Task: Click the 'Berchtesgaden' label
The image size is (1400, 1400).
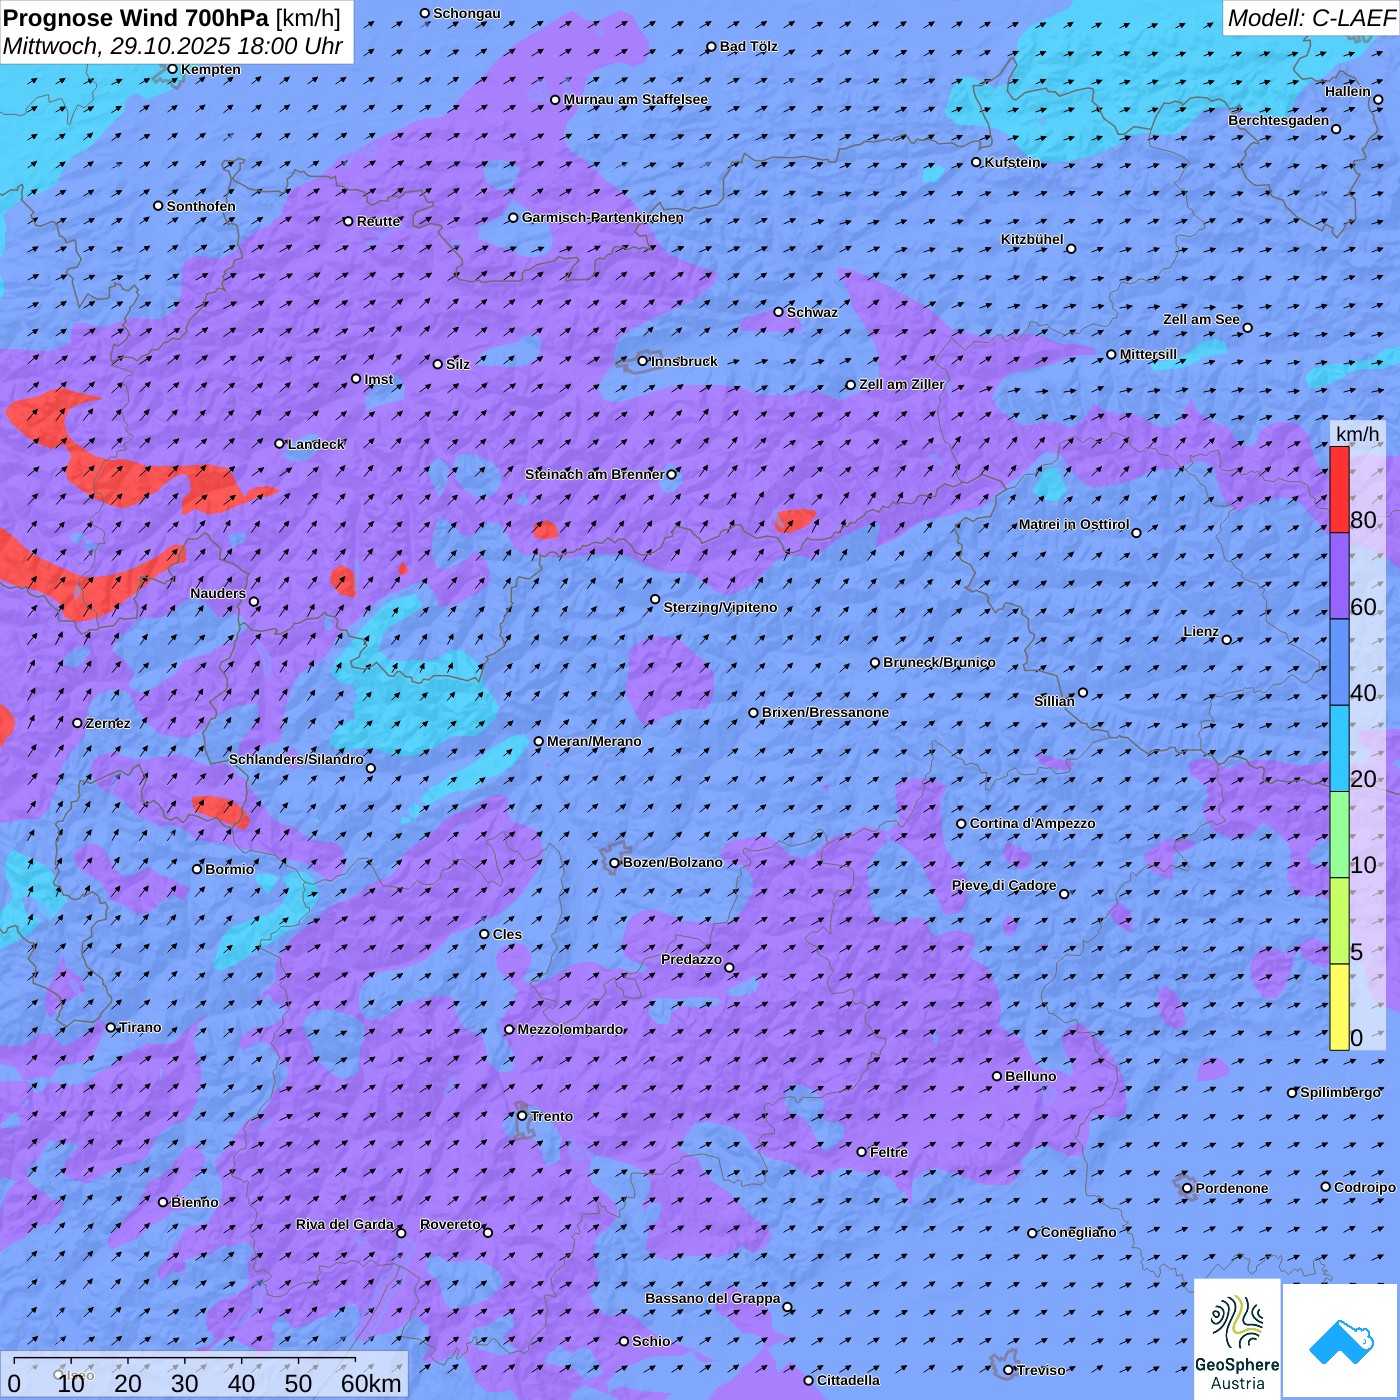Action: tap(1279, 120)
